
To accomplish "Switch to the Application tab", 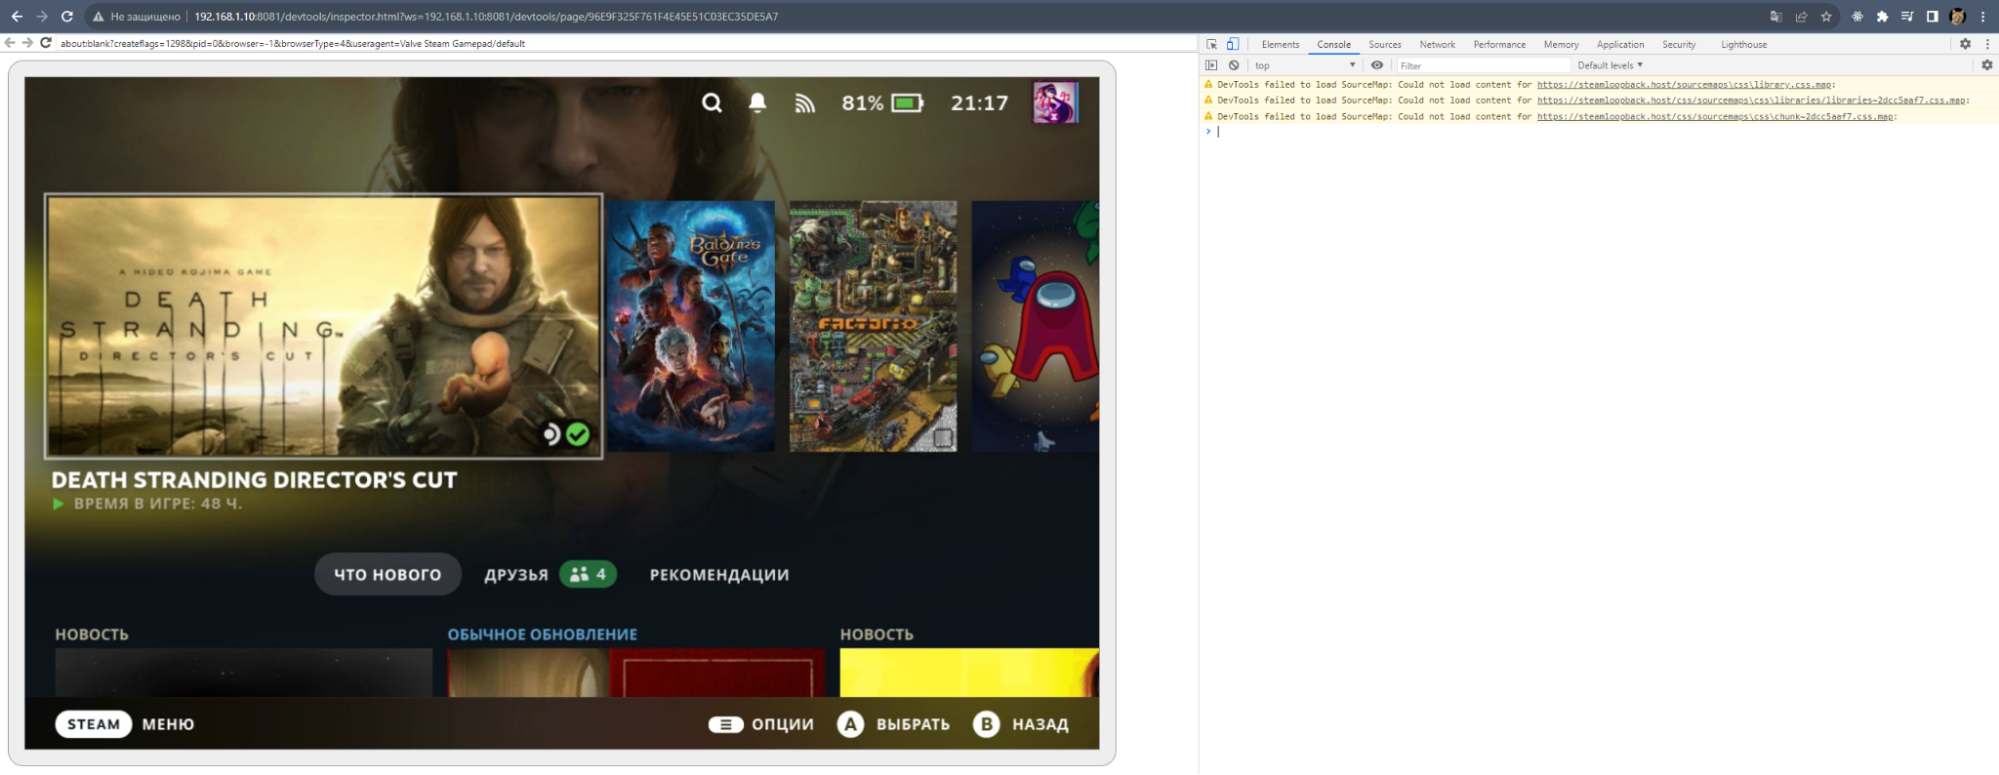I will 1620,44.
